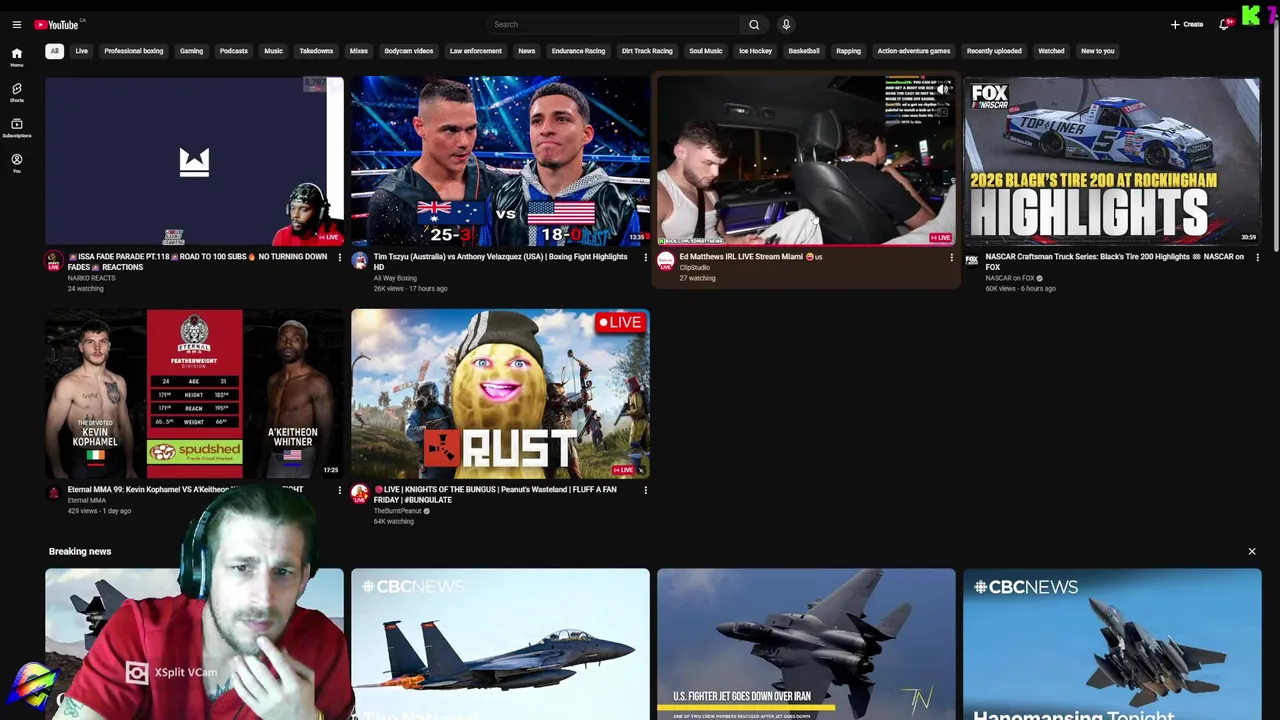1280x720 pixels.
Task: Open the notifications bell
Action: pyautogui.click(x=1224, y=24)
